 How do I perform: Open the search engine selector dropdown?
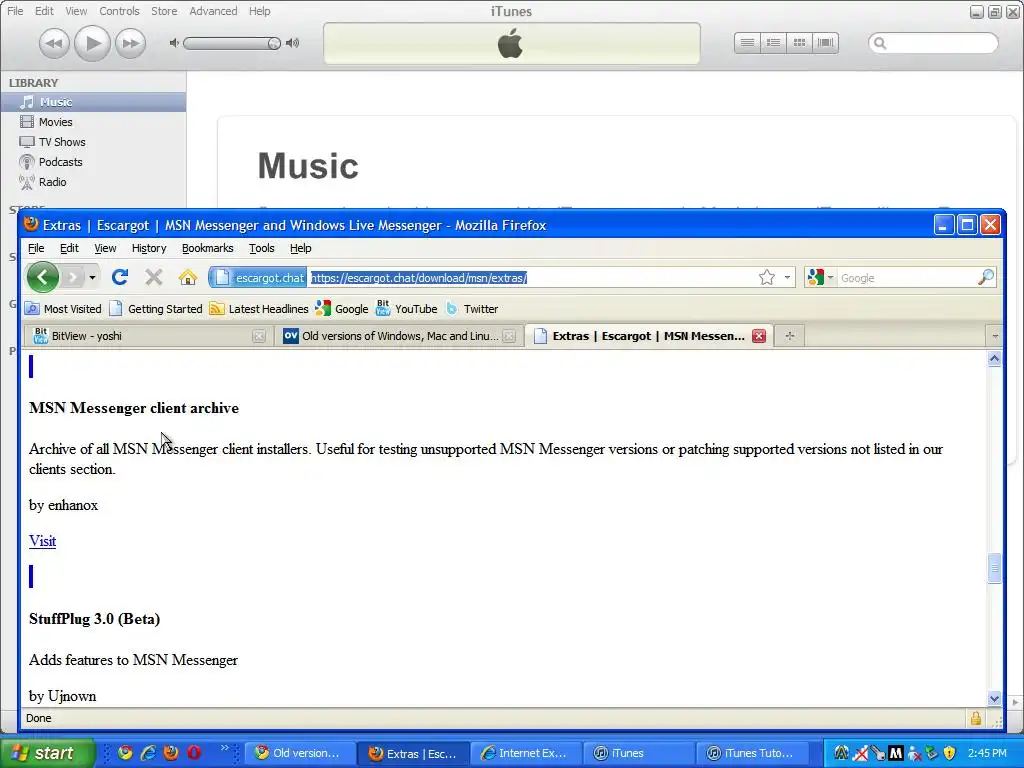821,278
